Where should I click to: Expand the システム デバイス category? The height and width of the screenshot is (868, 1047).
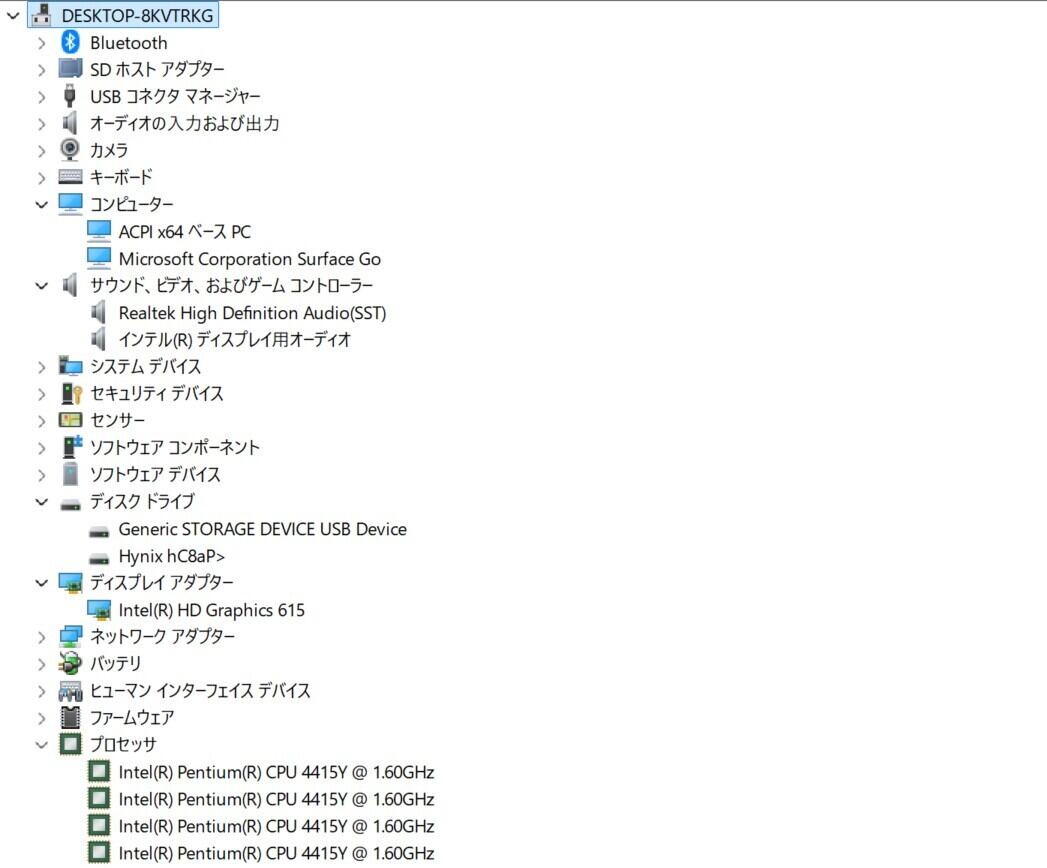[x=41, y=367]
